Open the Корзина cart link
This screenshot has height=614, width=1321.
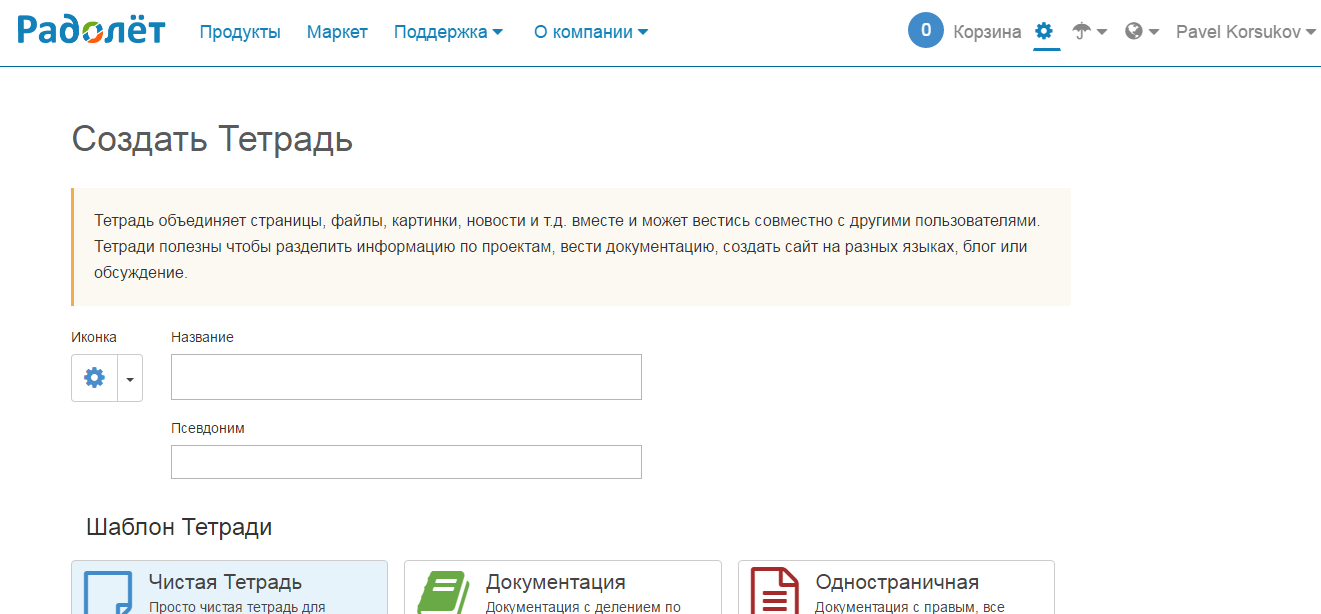[x=987, y=31]
